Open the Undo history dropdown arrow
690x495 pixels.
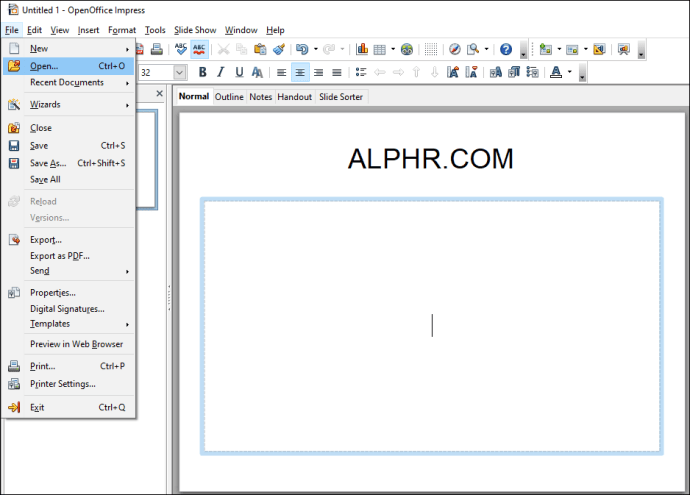(x=316, y=49)
